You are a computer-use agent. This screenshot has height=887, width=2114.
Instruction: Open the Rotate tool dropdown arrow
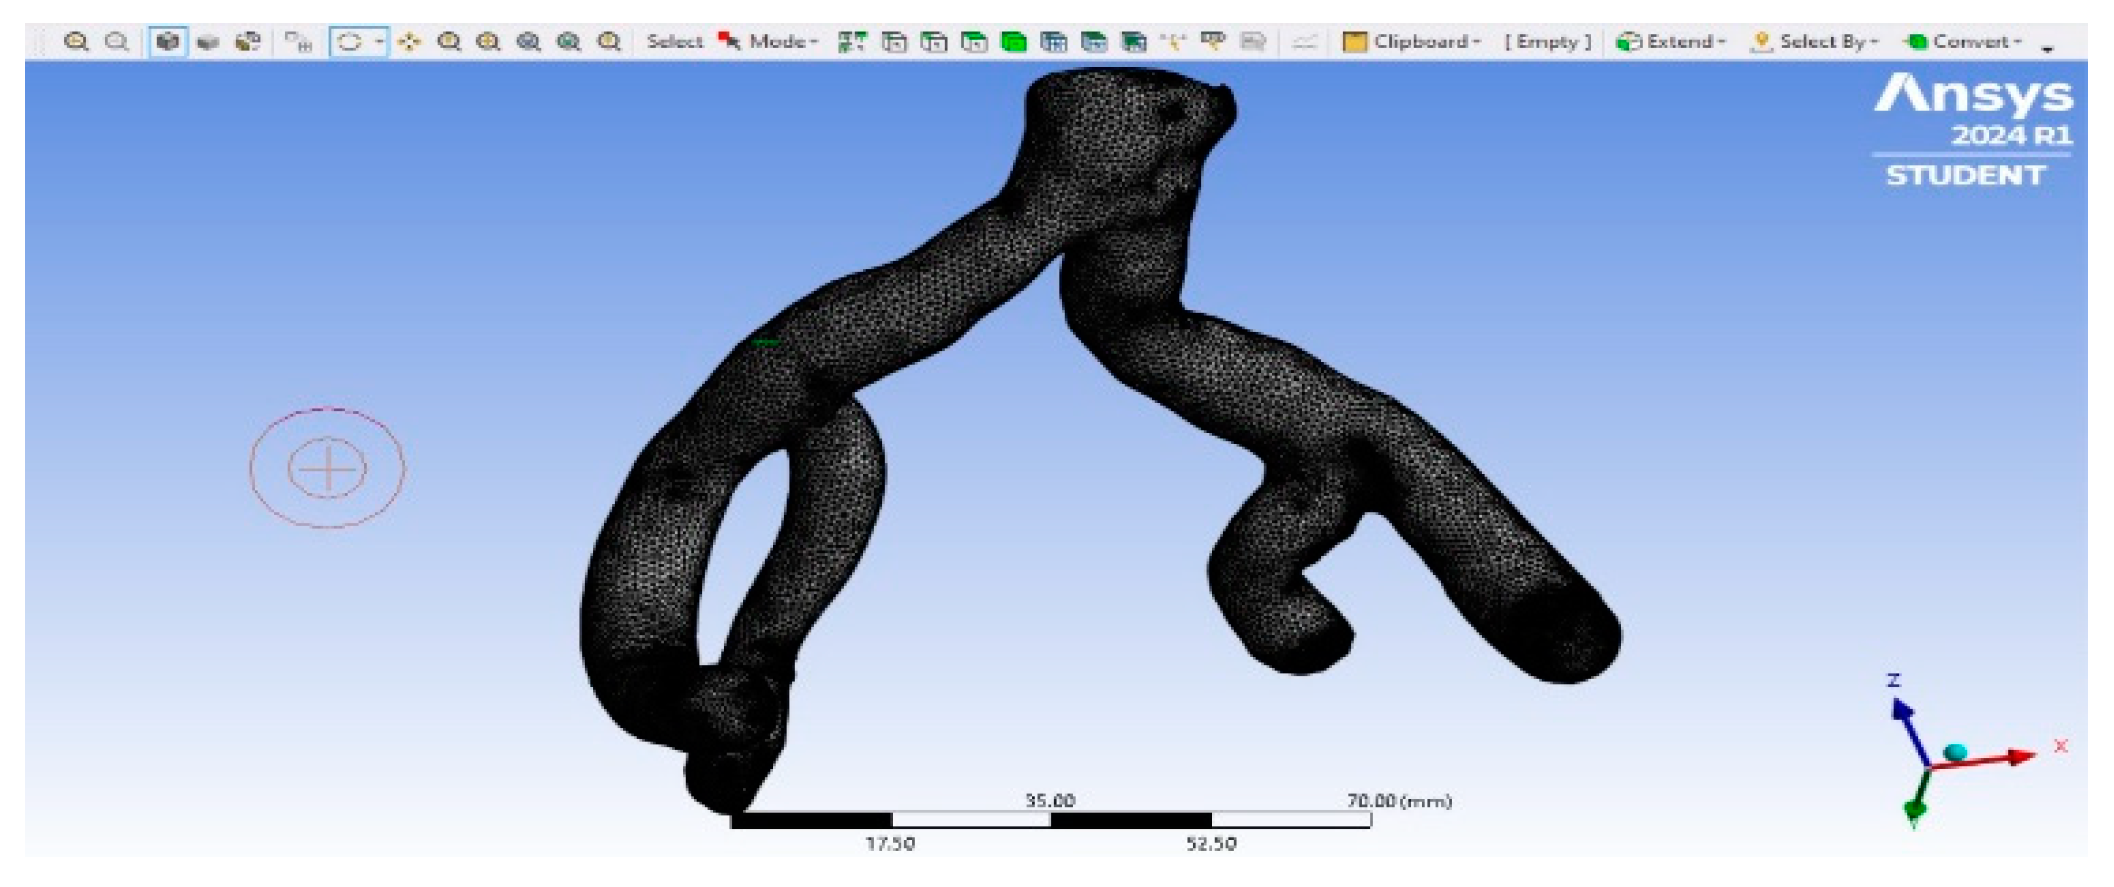click(x=379, y=42)
